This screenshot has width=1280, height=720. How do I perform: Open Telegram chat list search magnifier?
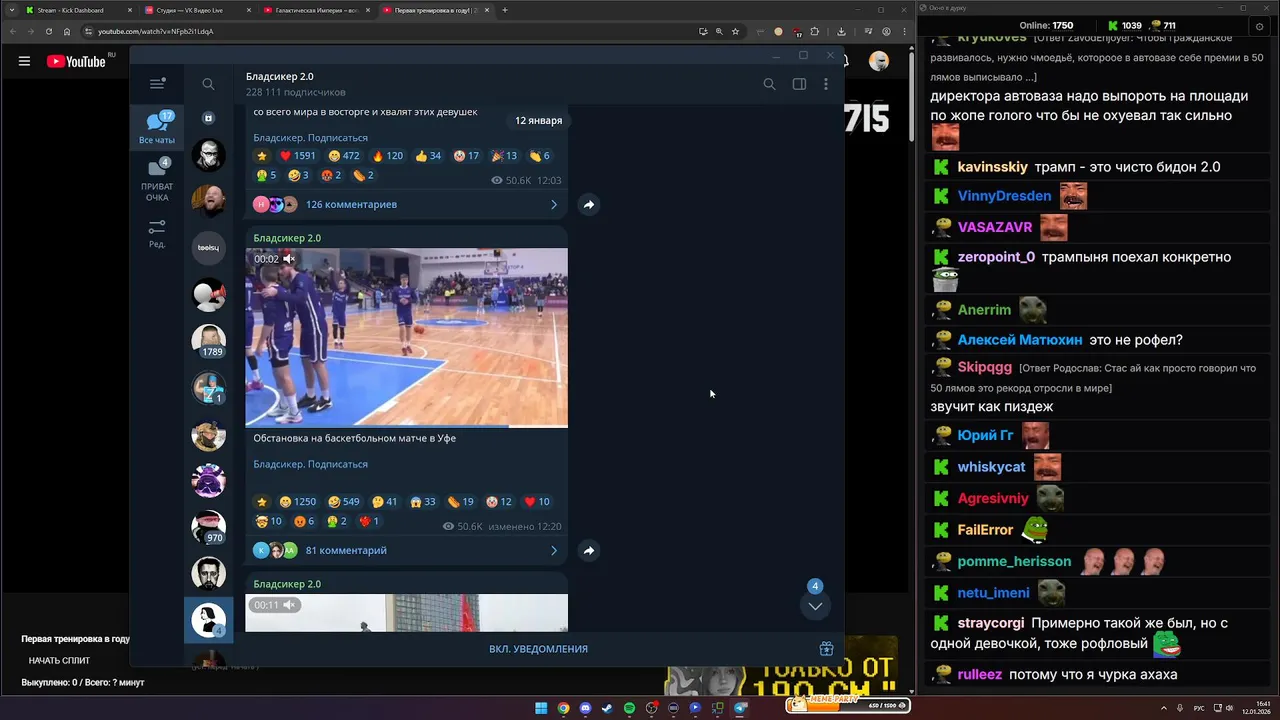(x=208, y=84)
